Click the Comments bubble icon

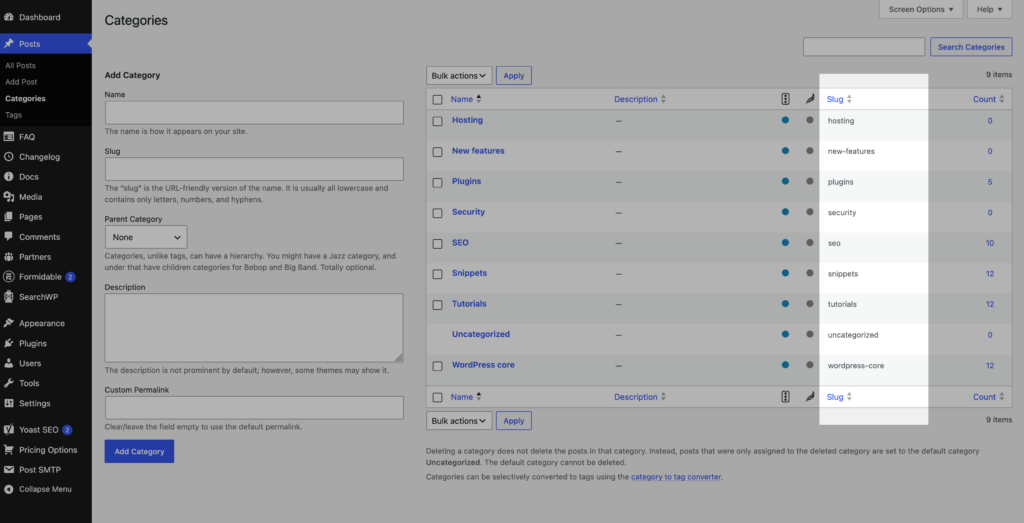pyautogui.click(x=9, y=237)
